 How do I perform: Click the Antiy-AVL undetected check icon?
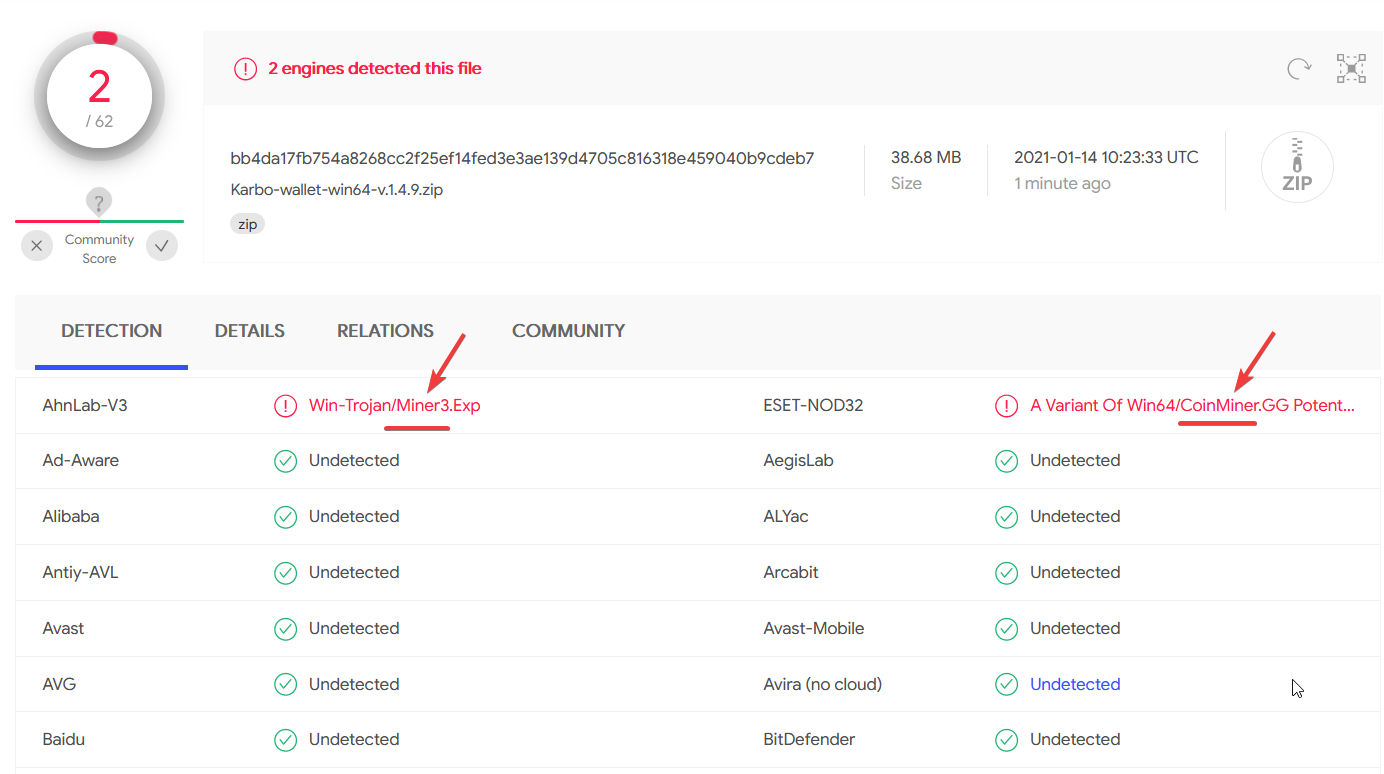(285, 573)
